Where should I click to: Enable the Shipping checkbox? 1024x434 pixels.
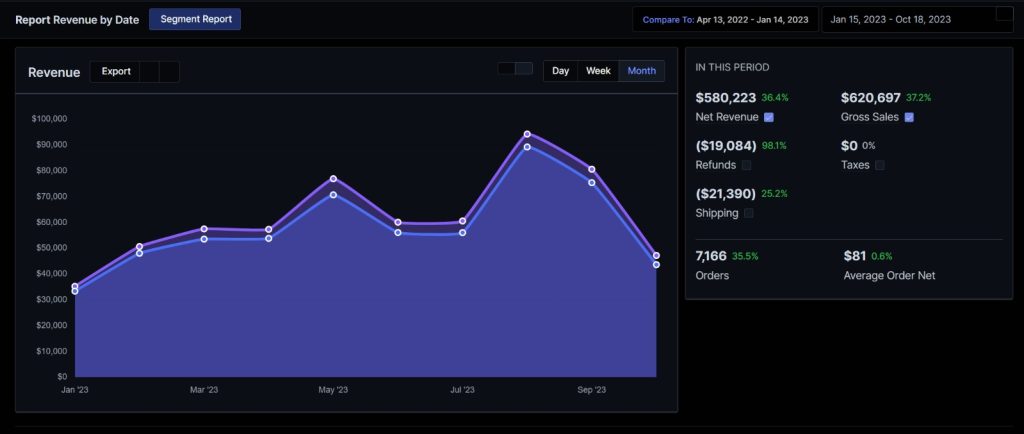coord(749,213)
